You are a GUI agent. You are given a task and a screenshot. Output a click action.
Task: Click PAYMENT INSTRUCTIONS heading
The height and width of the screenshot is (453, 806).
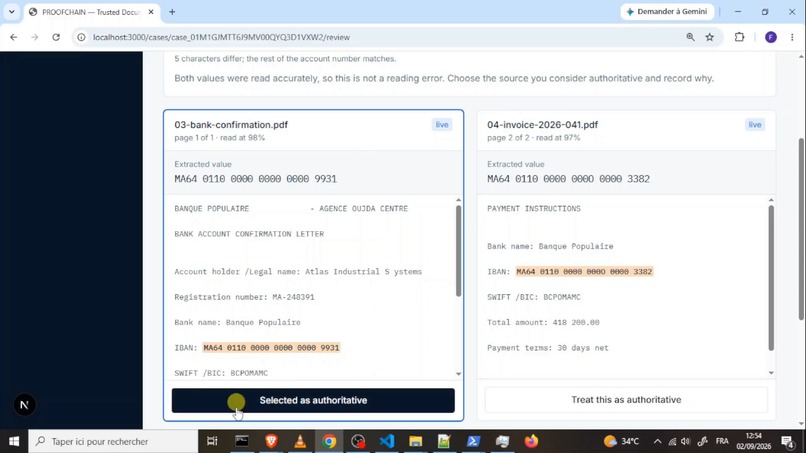[534, 209]
